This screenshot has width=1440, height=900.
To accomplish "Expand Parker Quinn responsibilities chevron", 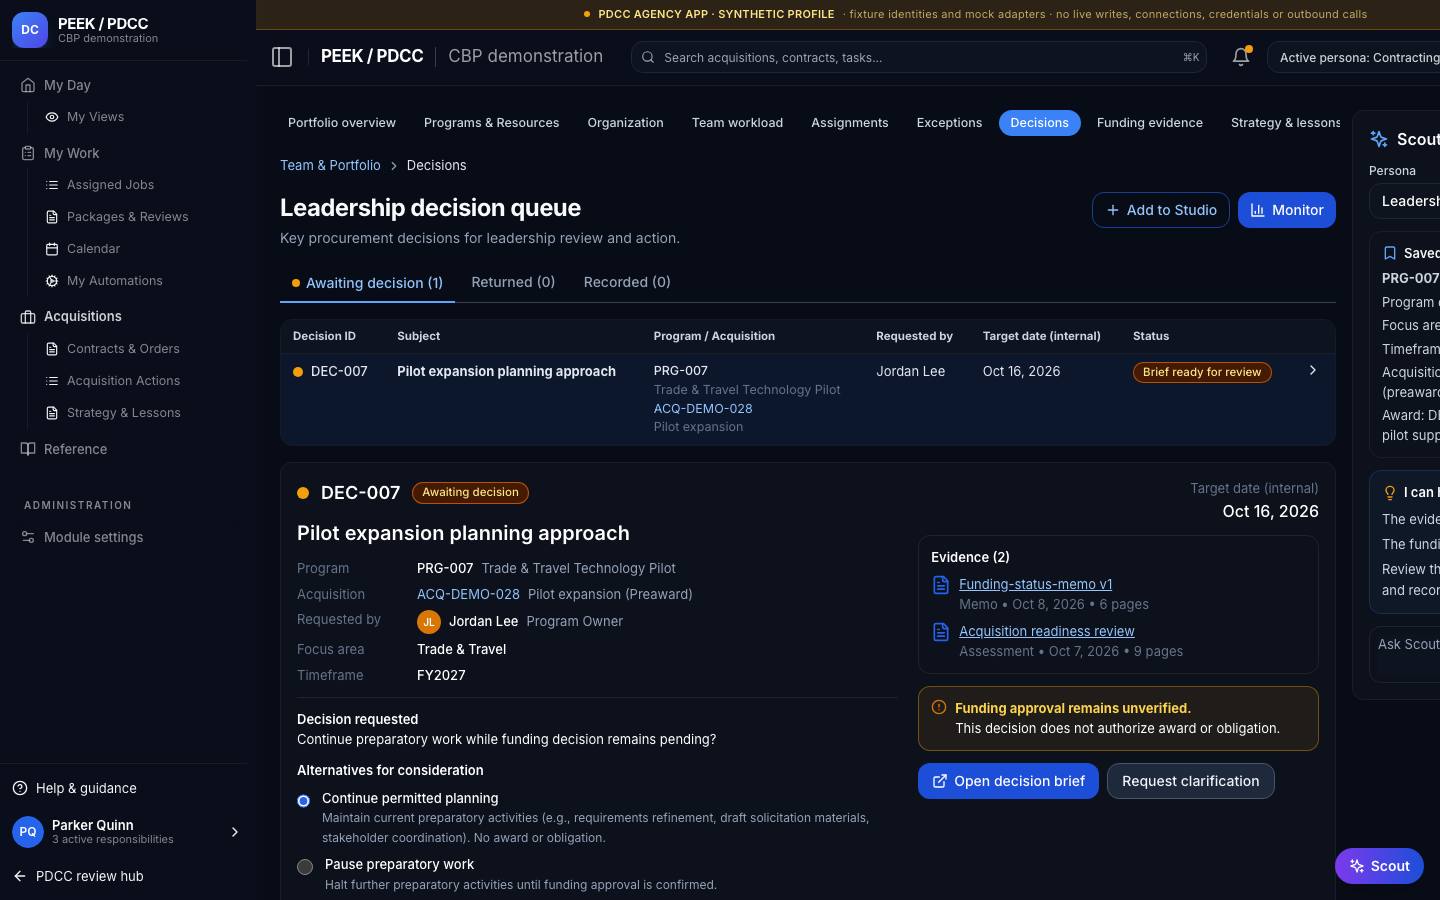I will coord(235,832).
